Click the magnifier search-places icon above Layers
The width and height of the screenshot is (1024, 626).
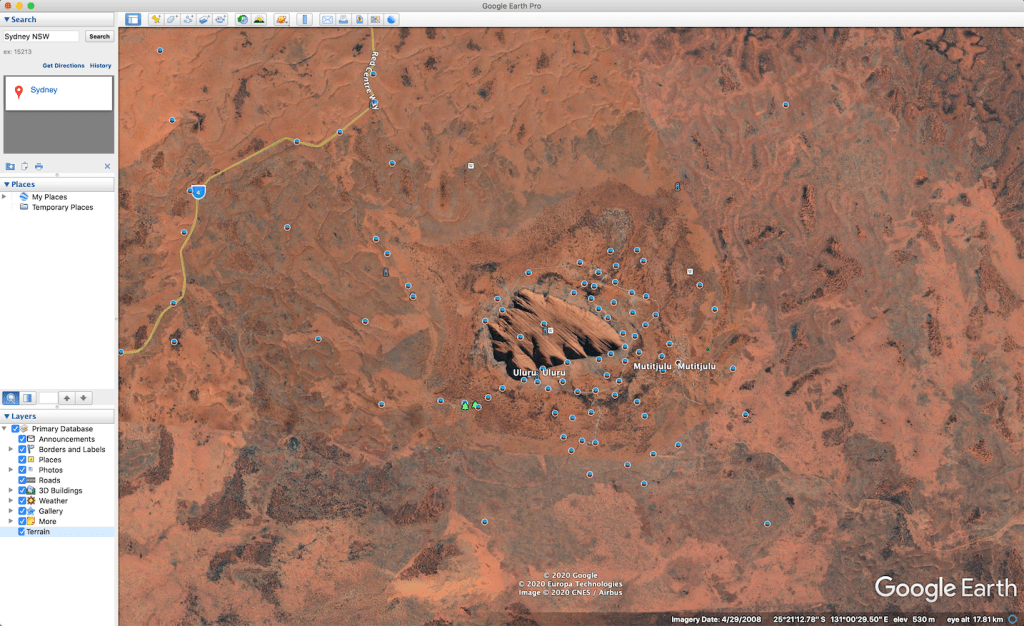pos(10,398)
